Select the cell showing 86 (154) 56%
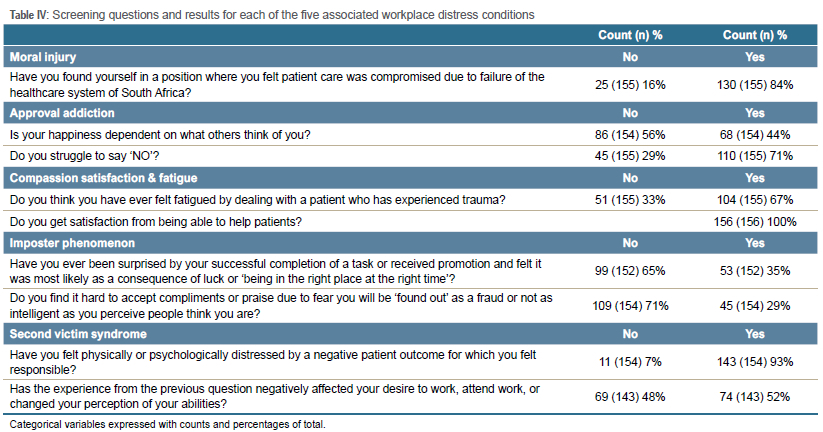This screenshot has height=432, width=823. [x=631, y=134]
